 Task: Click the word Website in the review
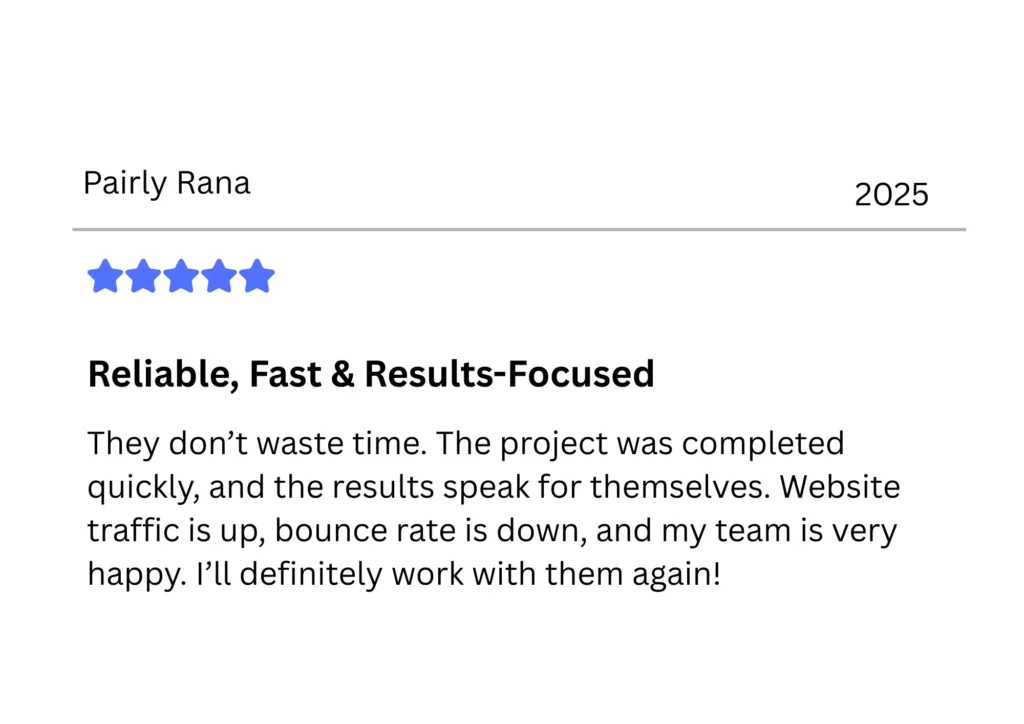840,487
